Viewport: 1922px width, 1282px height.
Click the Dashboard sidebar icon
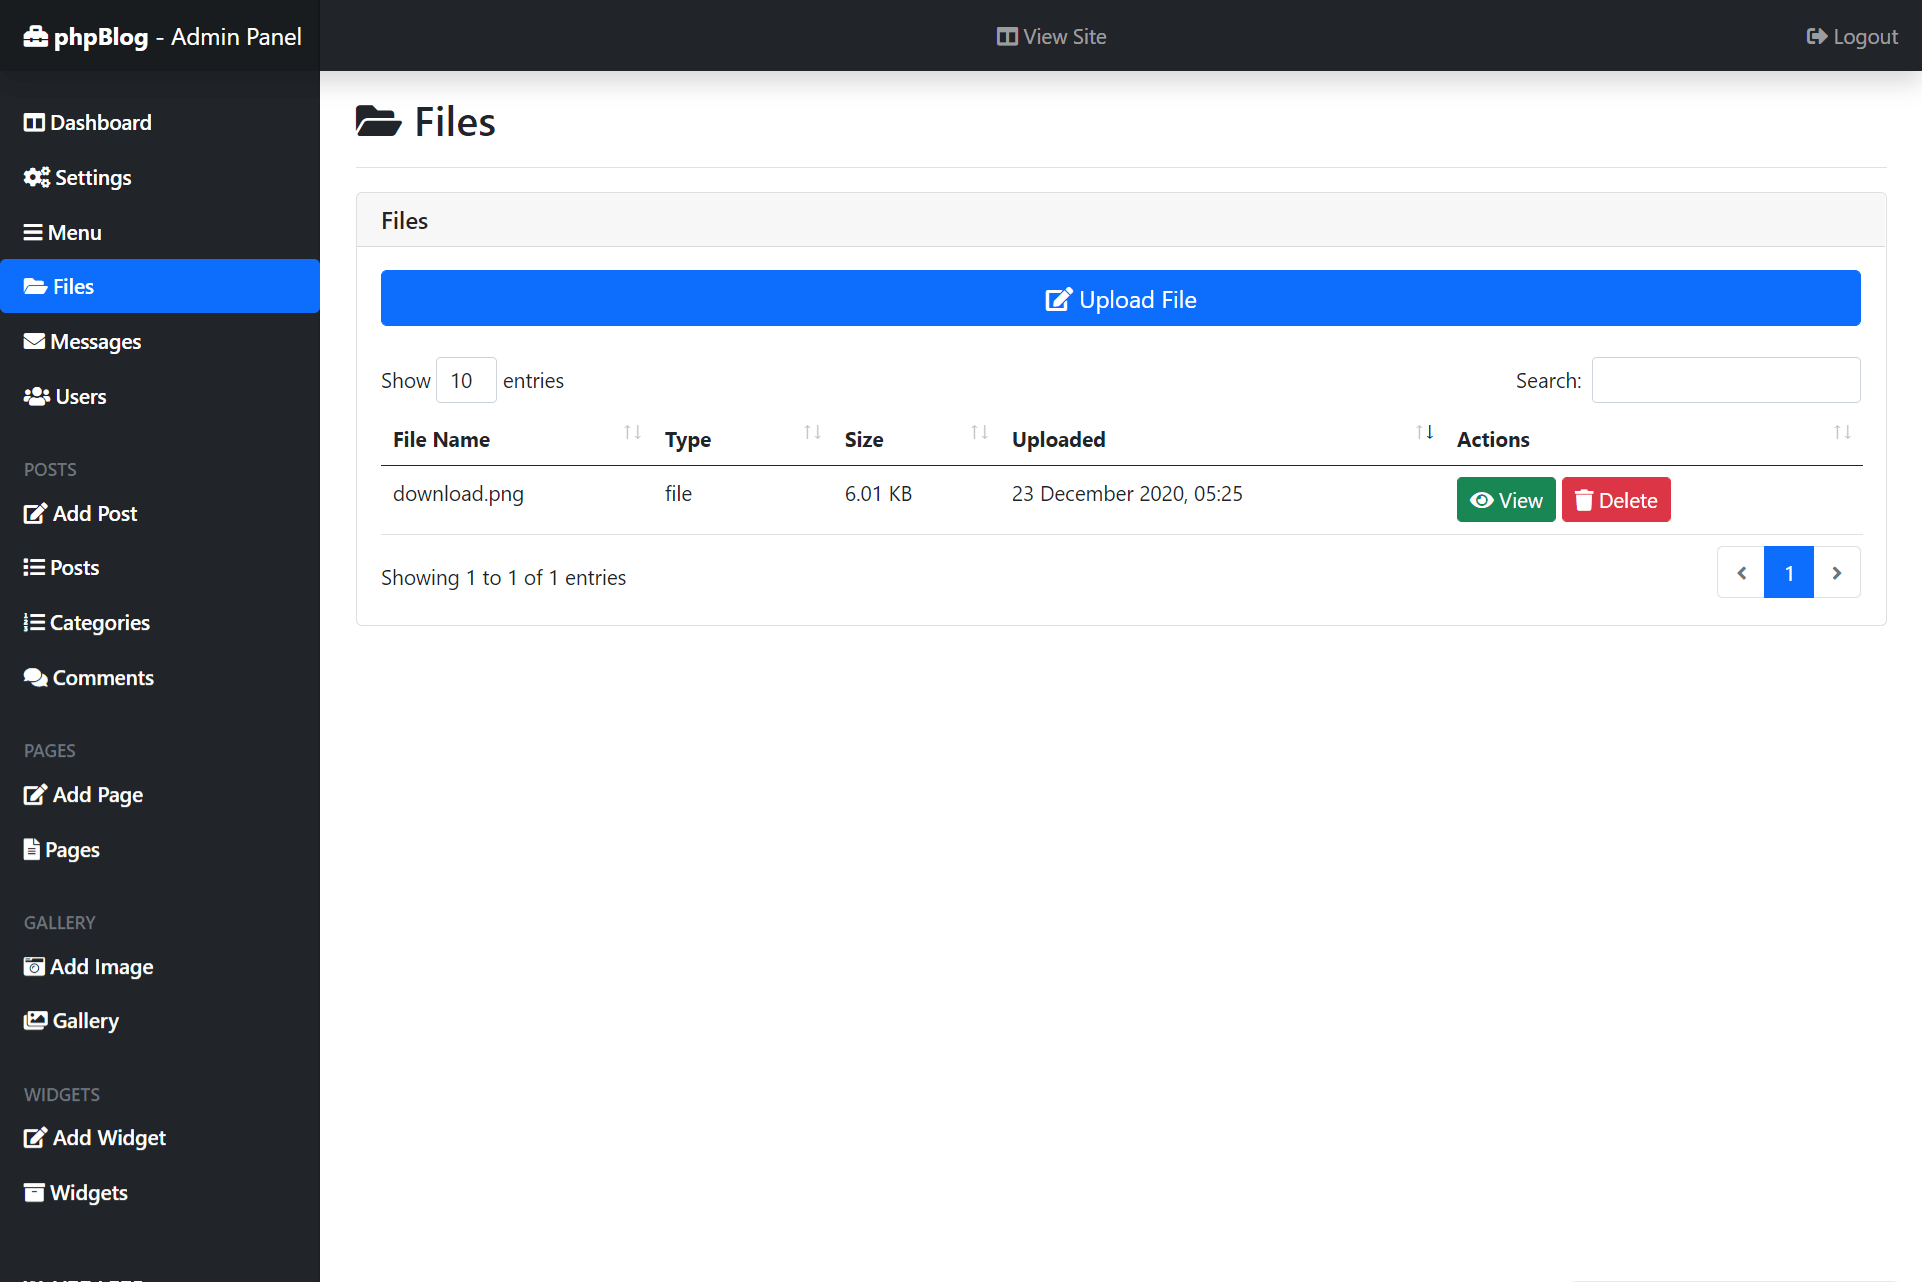[x=34, y=123]
